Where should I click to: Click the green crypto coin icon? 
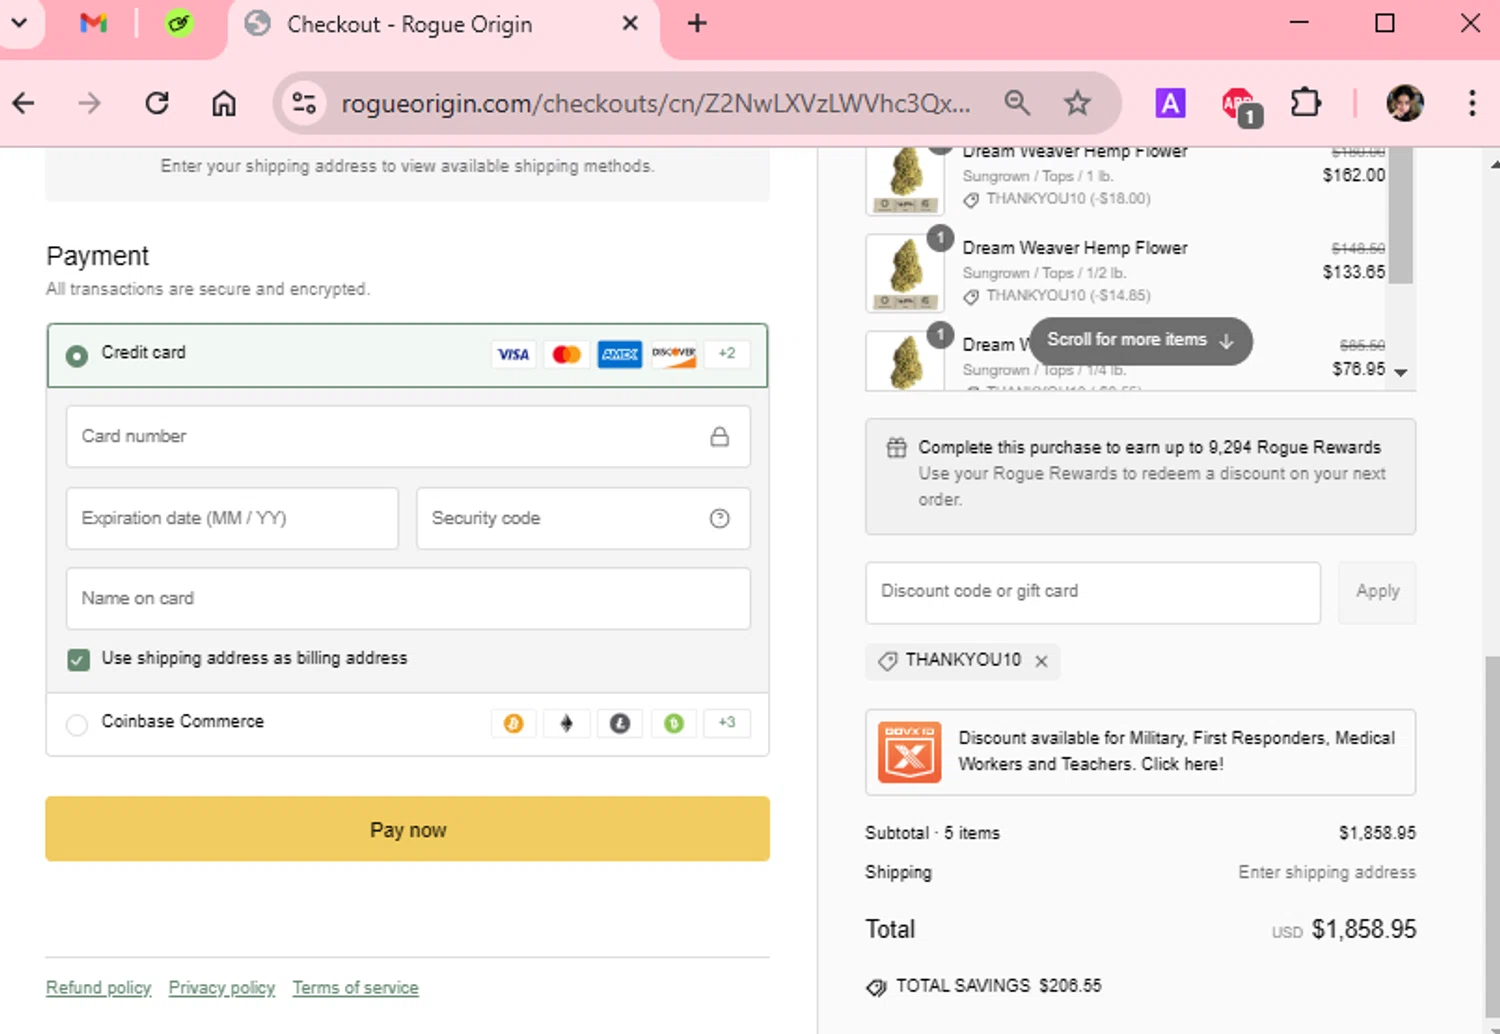tap(674, 723)
